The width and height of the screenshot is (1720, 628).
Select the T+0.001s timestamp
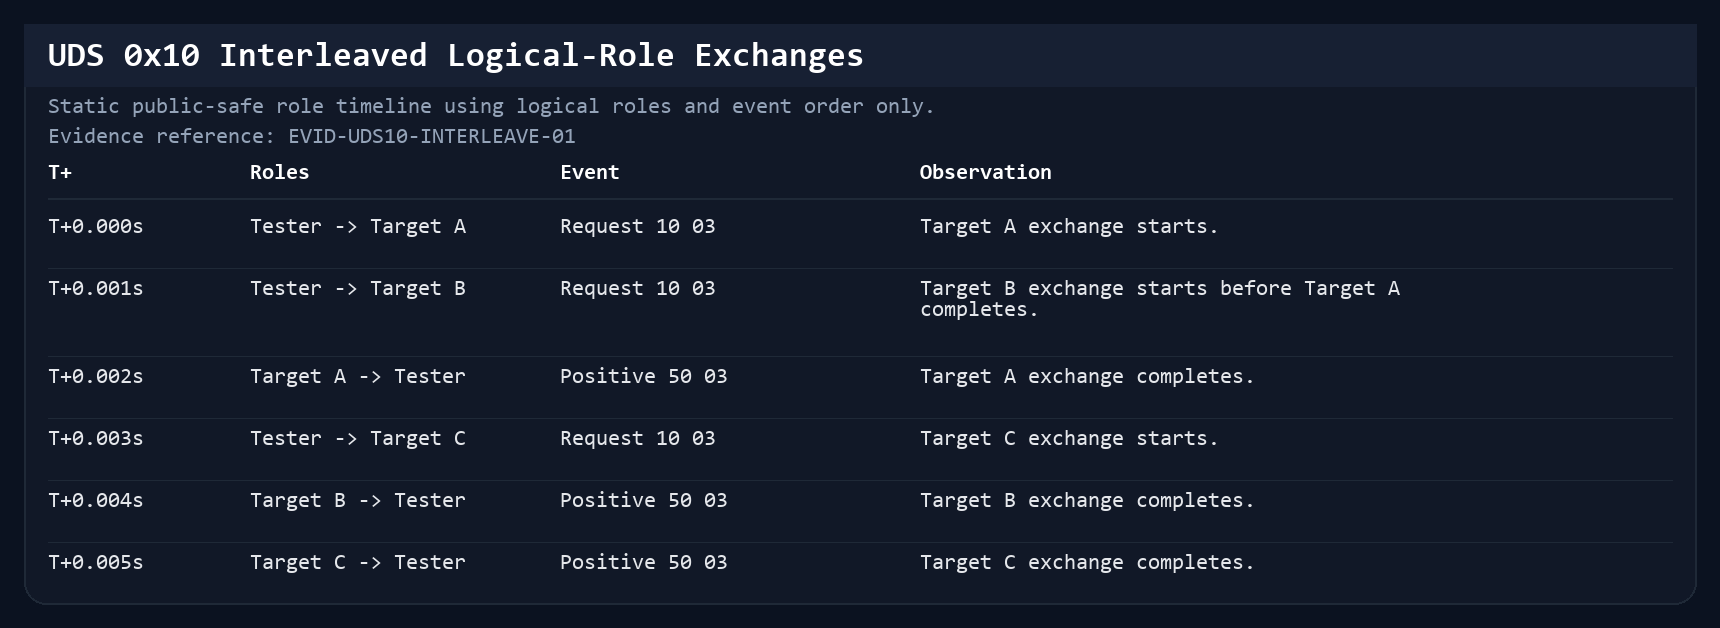click(x=96, y=288)
